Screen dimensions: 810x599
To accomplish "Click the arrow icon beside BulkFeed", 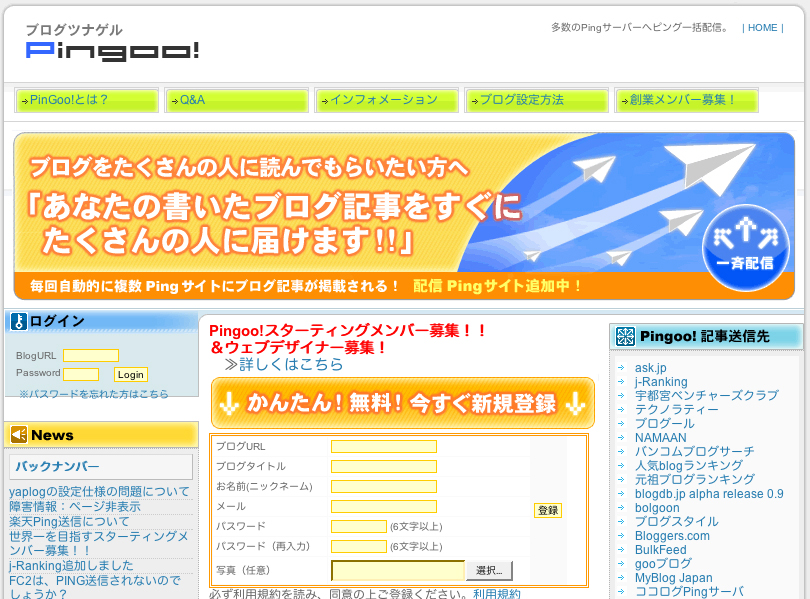I will tap(621, 549).
